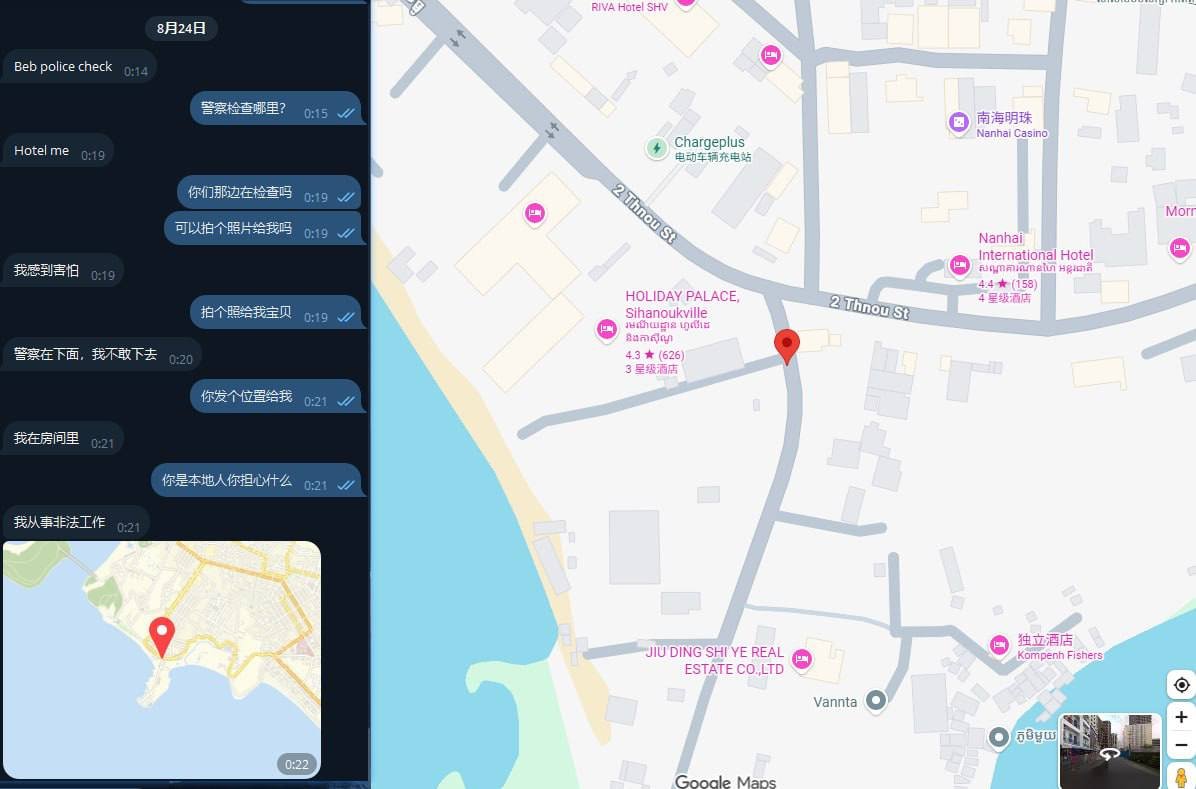Click the 独立酒店 Kompenh Fishers hotel icon
1196x789 pixels.
pyautogui.click(x=999, y=645)
